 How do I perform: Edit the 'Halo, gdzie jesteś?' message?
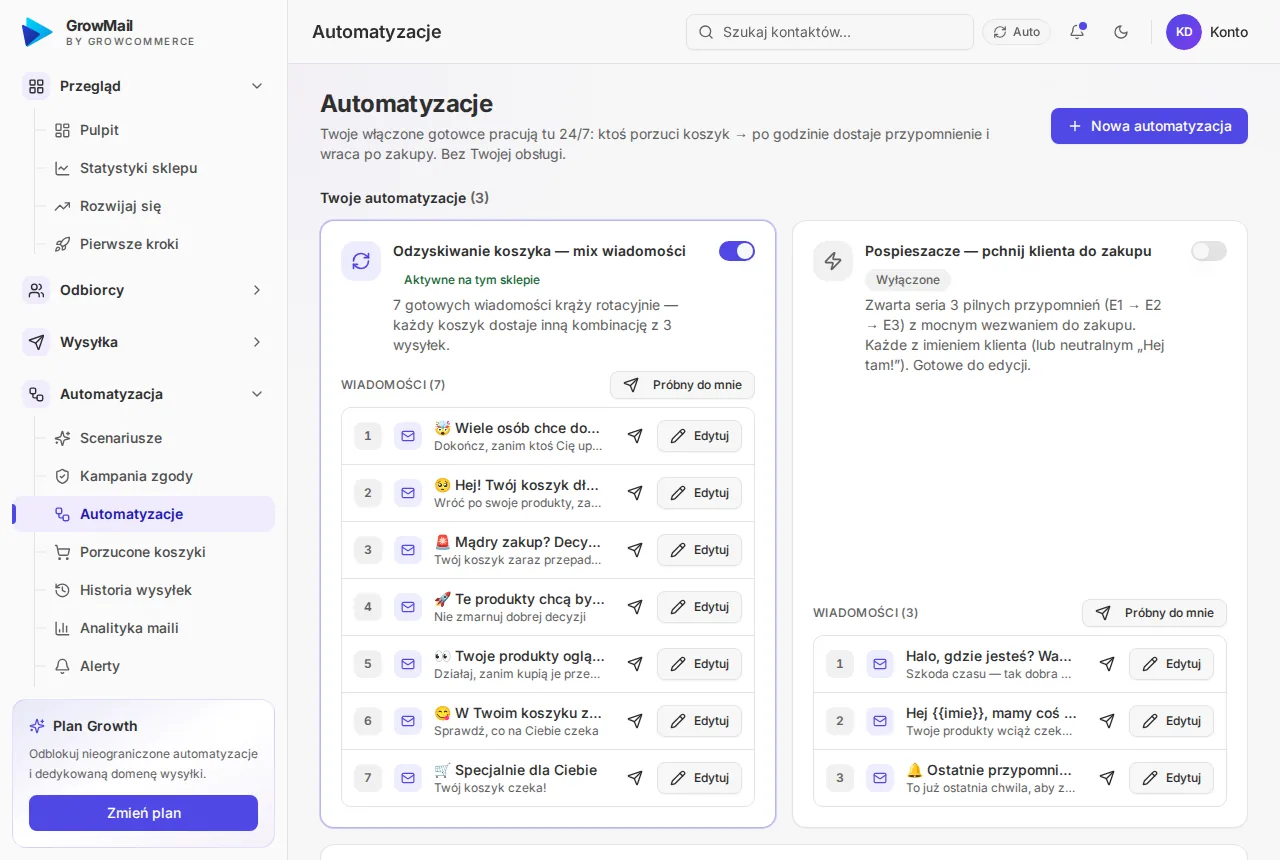pyautogui.click(x=1171, y=664)
